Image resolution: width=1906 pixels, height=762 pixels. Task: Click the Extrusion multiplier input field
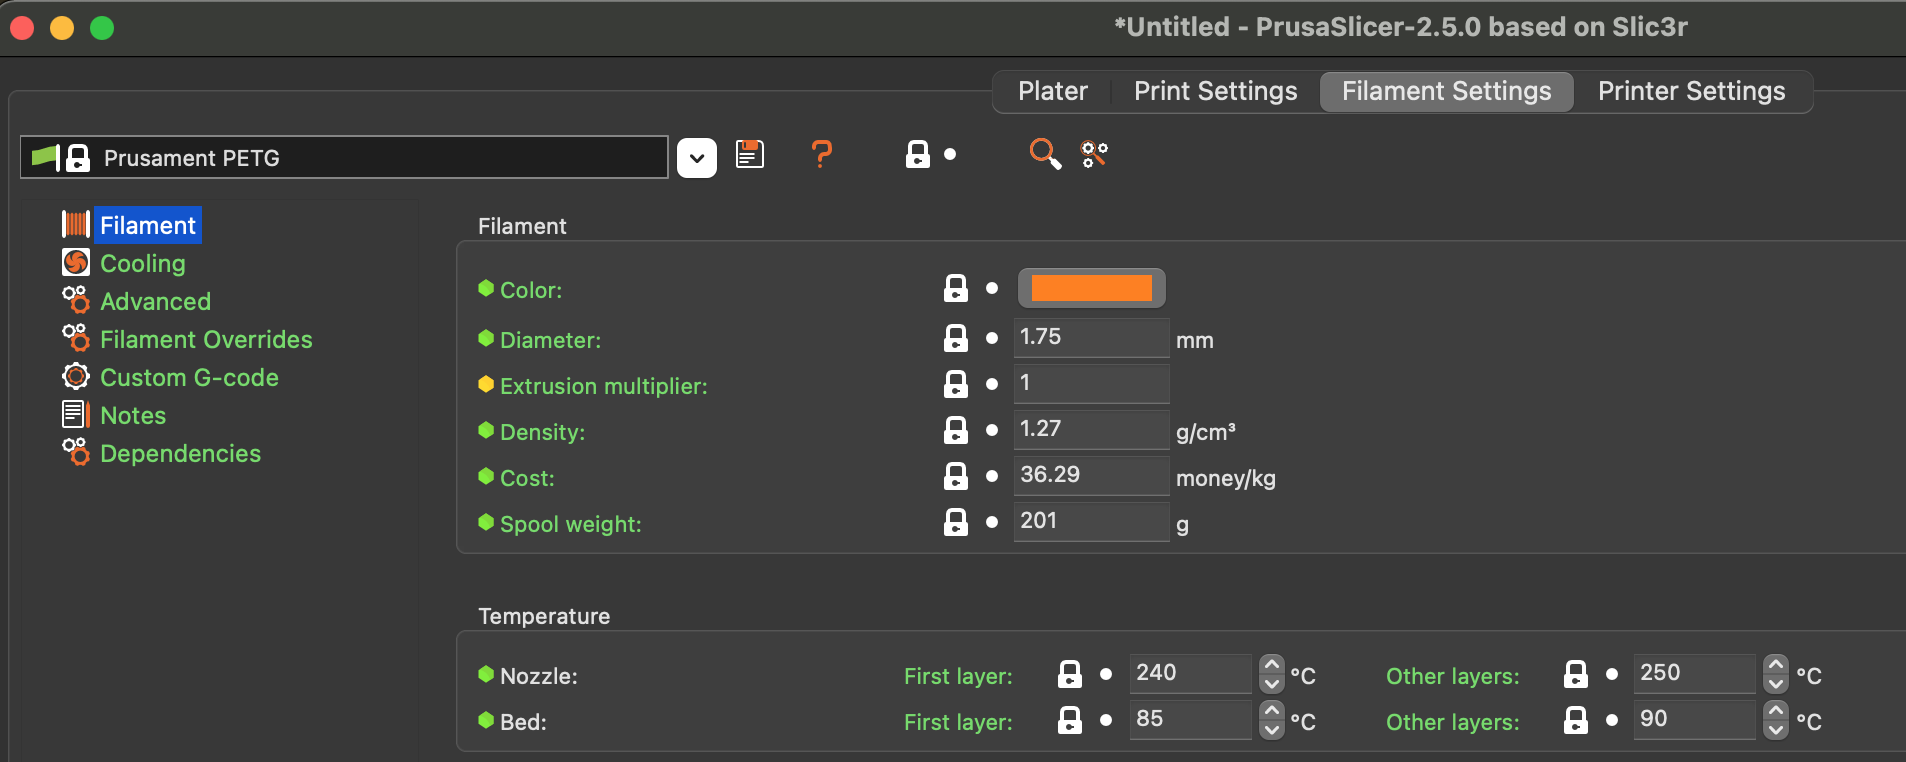tap(1091, 383)
